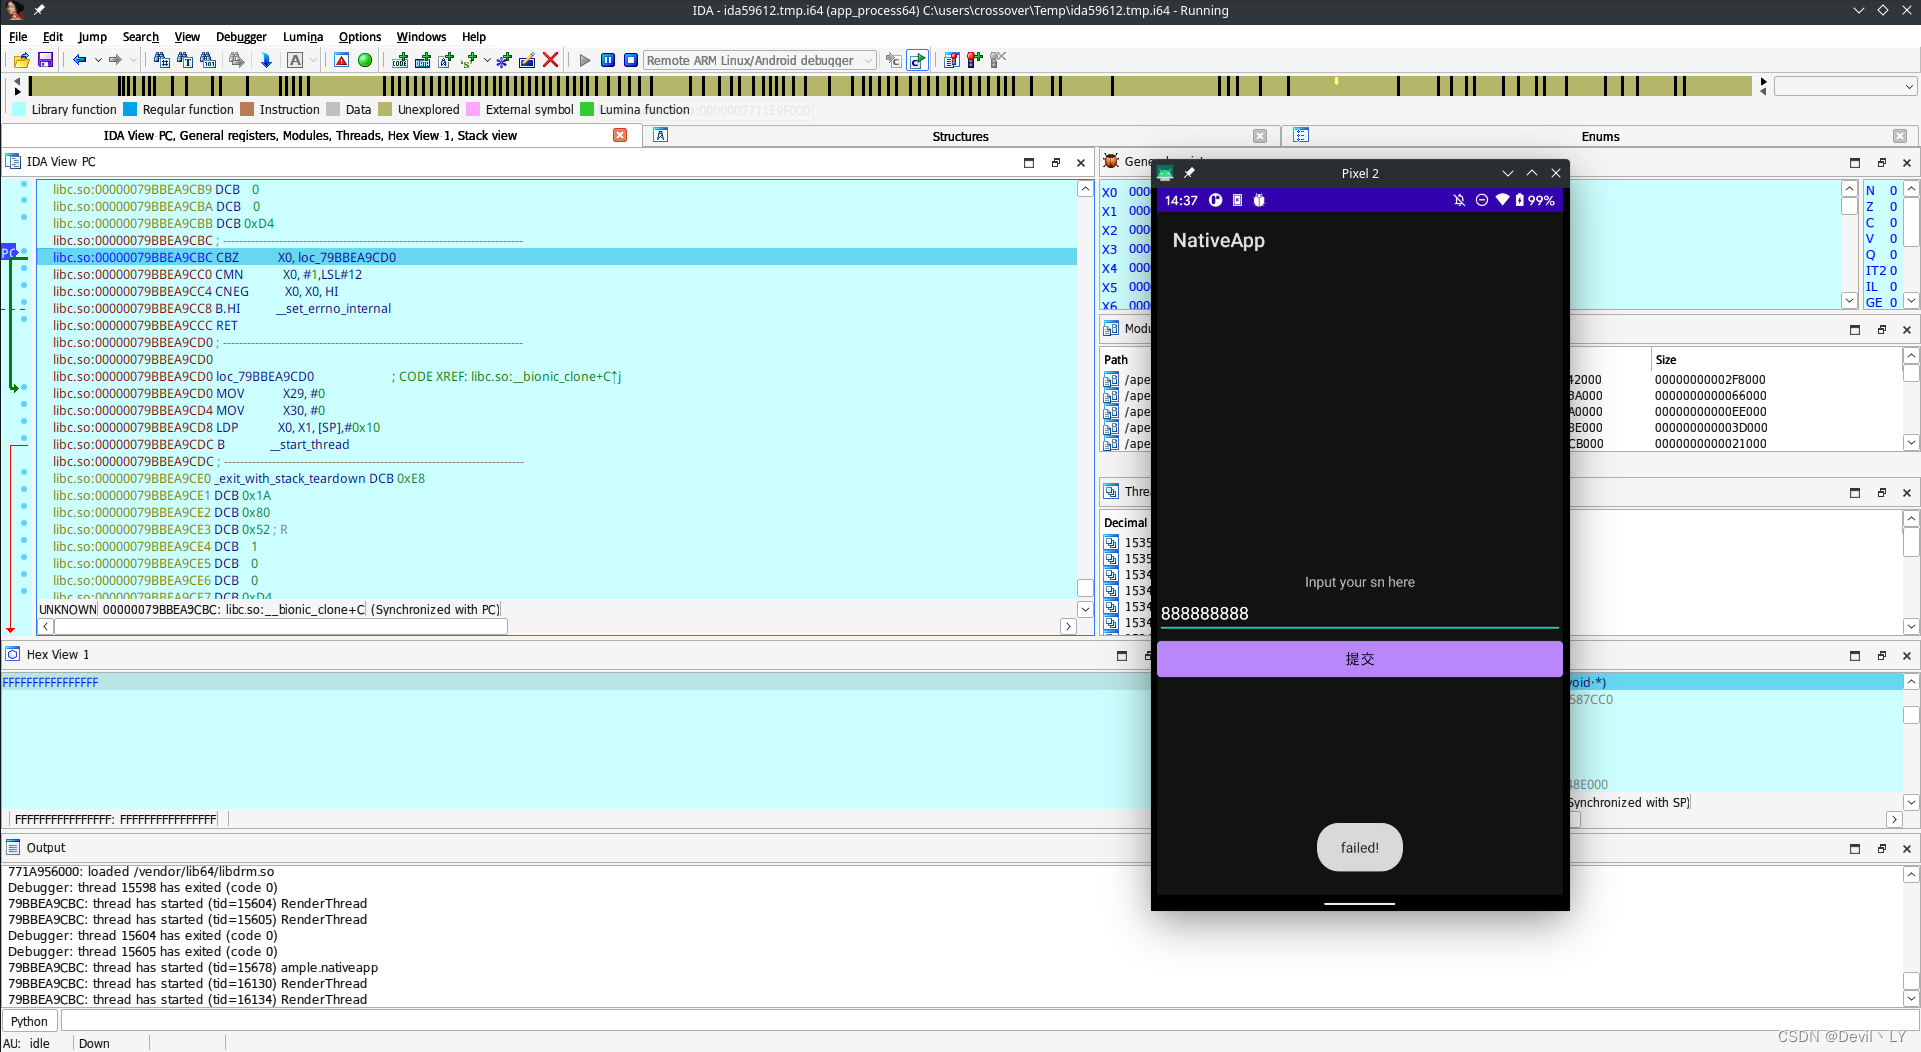The height and width of the screenshot is (1052, 1921).
Task: Click the boxed letter A toolbar icon
Action: tap(295, 60)
